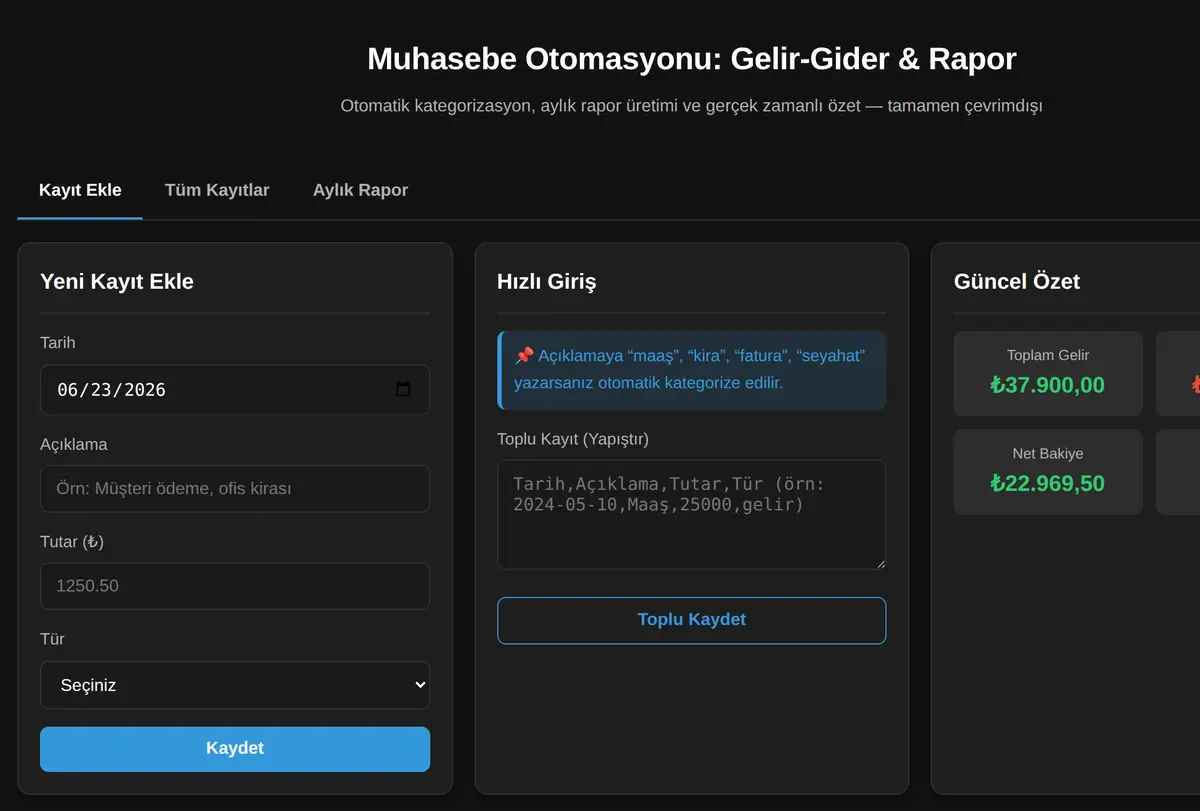
Task: Focus the Toplu Kayıt textarea
Action: coord(691,515)
